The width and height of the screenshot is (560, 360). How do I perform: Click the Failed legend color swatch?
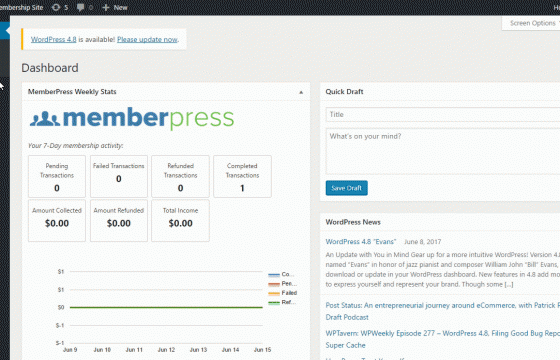274,293
